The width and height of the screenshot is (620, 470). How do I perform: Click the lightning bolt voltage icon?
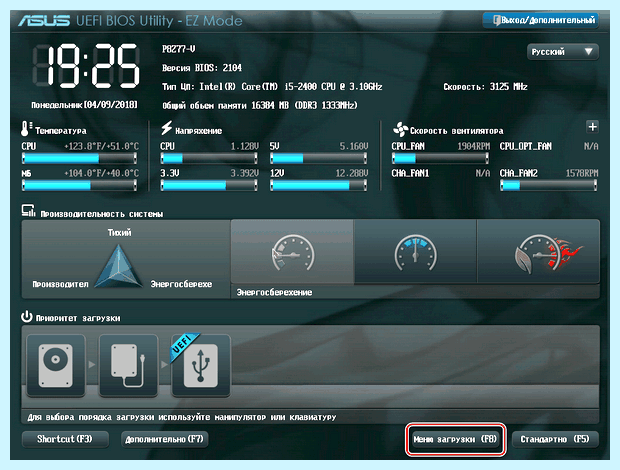166,128
